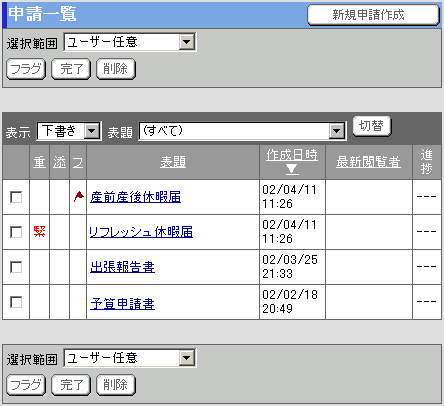The image size is (444, 406).
Task: Click the red flag icon on 産前産後休暇届
Action: point(79,196)
